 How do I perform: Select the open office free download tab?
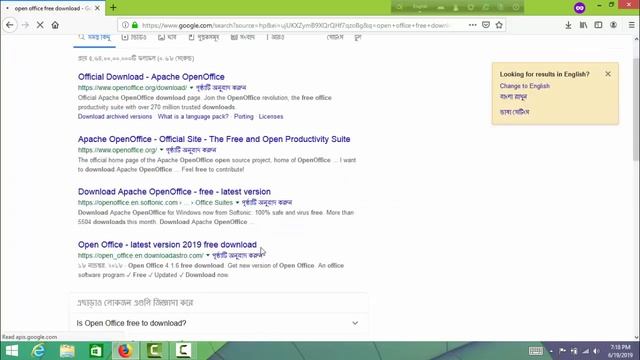(x=52, y=8)
